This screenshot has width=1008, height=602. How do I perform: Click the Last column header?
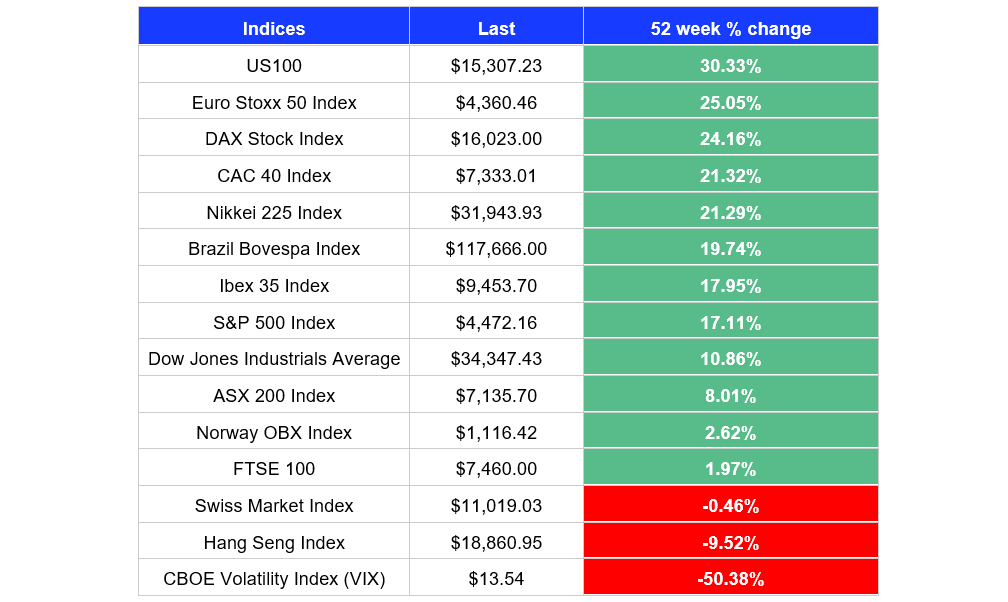click(x=496, y=28)
